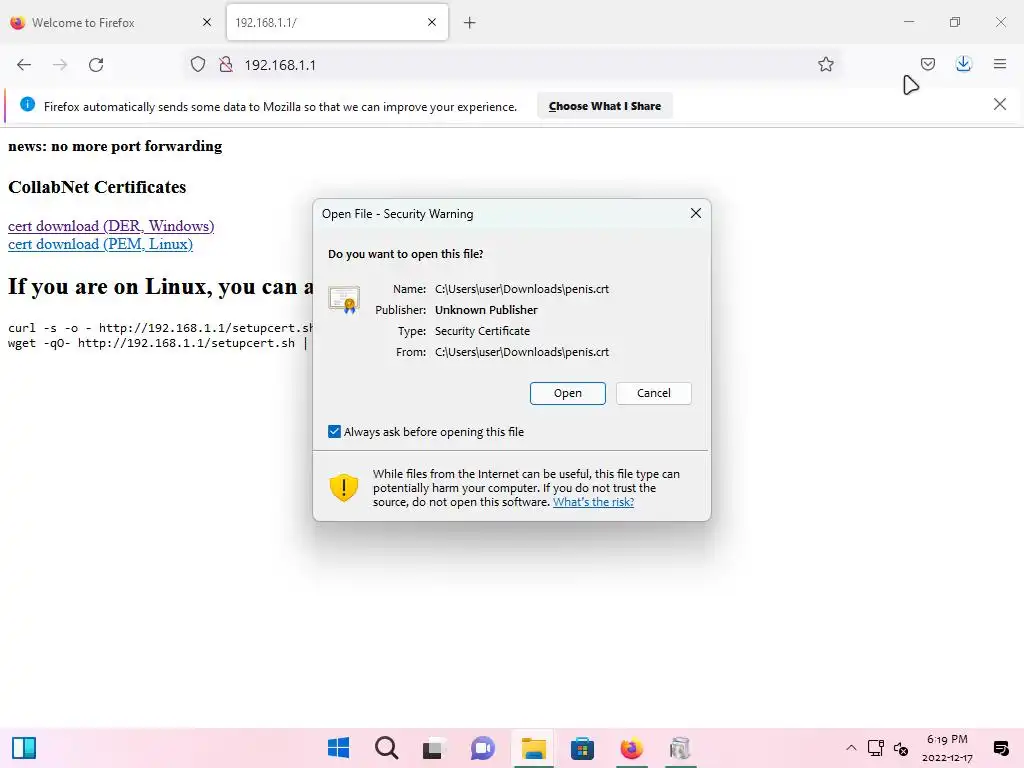The image size is (1024, 768).
Task: Show the Firefox downloads panel
Action: coord(963,64)
